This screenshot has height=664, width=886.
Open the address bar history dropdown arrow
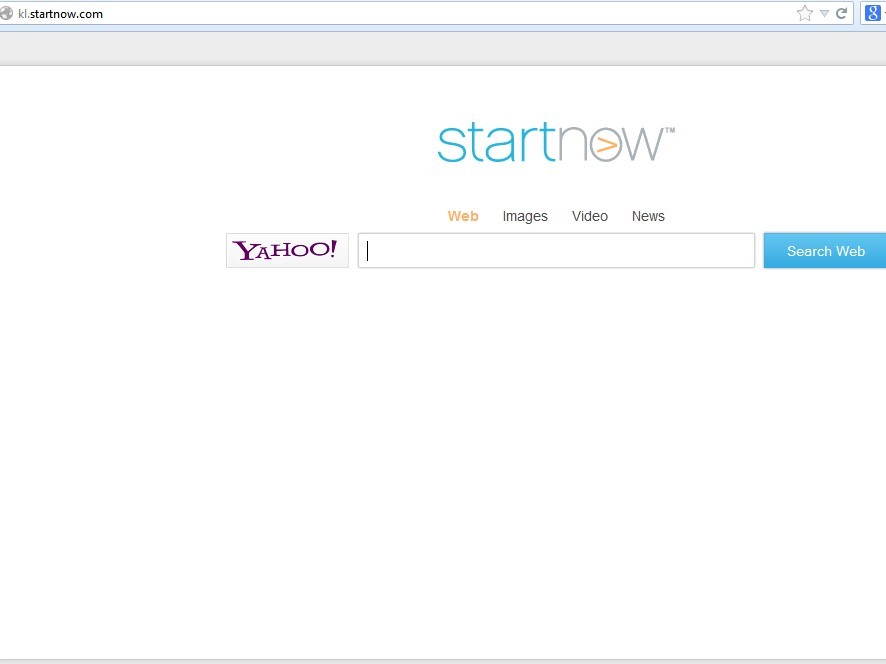pos(824,14)
